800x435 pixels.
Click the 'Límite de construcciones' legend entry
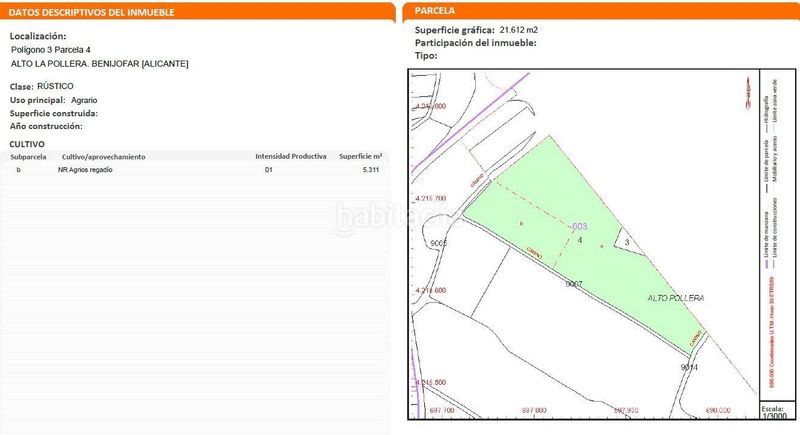click(774, 233)
